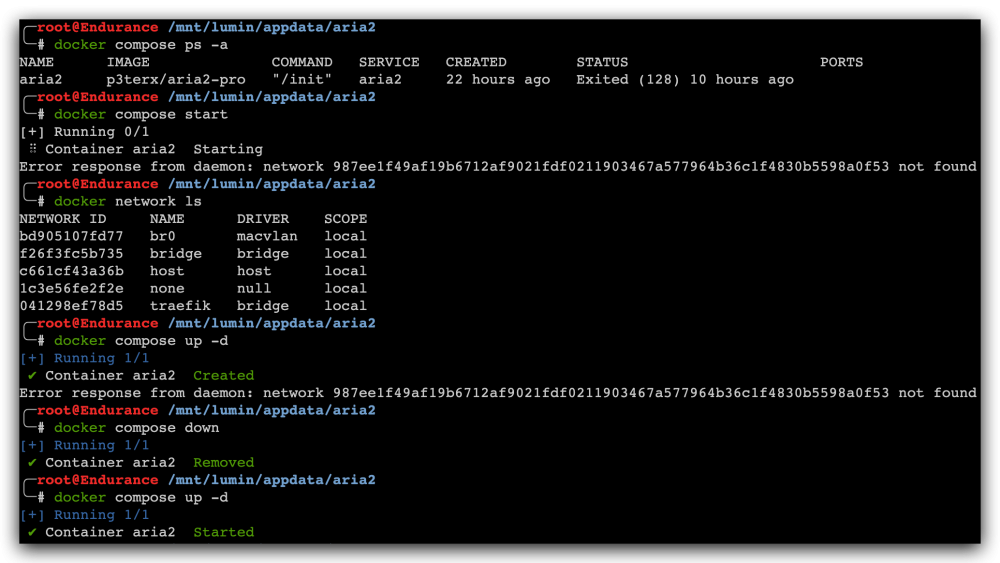This screenshot has height=563, width=1000.
Task: Click network ID c661cf43a36b
Action: click(71, 271)
